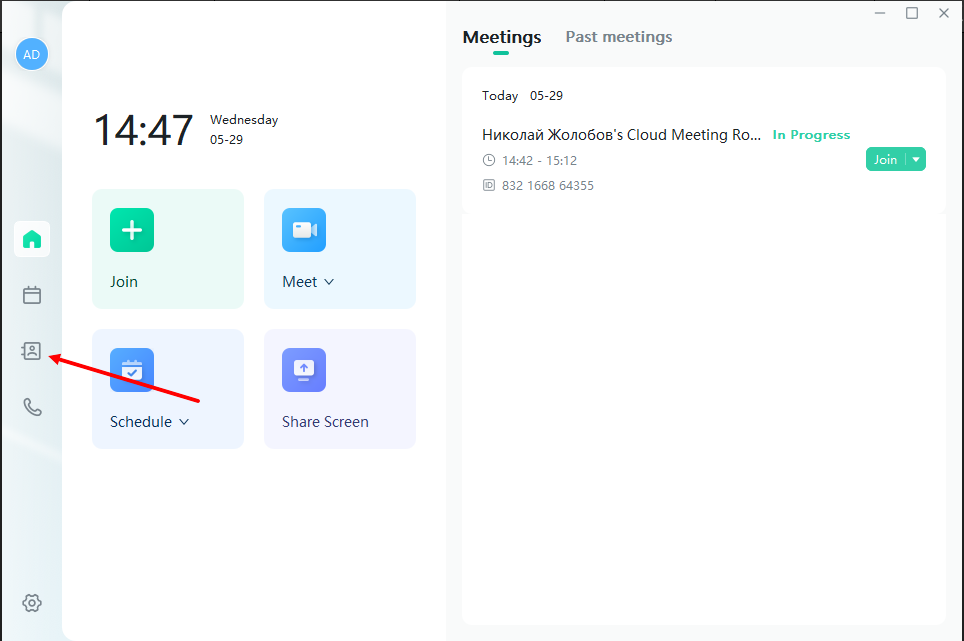This screenshot has height=641, width=964.
Task: Click the 14:47 clock display
Action: pos(143,130)
